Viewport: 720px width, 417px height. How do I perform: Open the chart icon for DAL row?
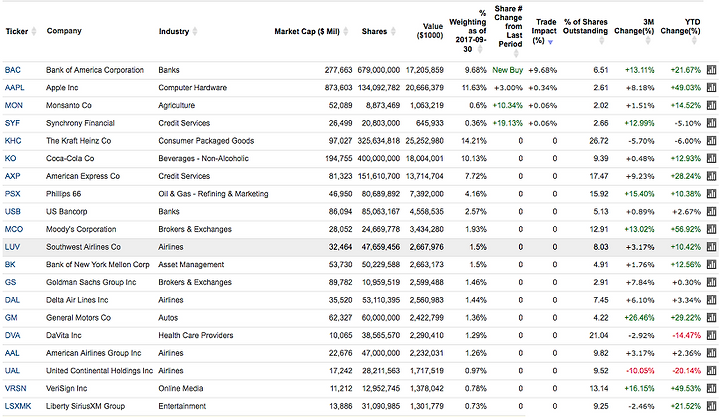tap(711, 299)
